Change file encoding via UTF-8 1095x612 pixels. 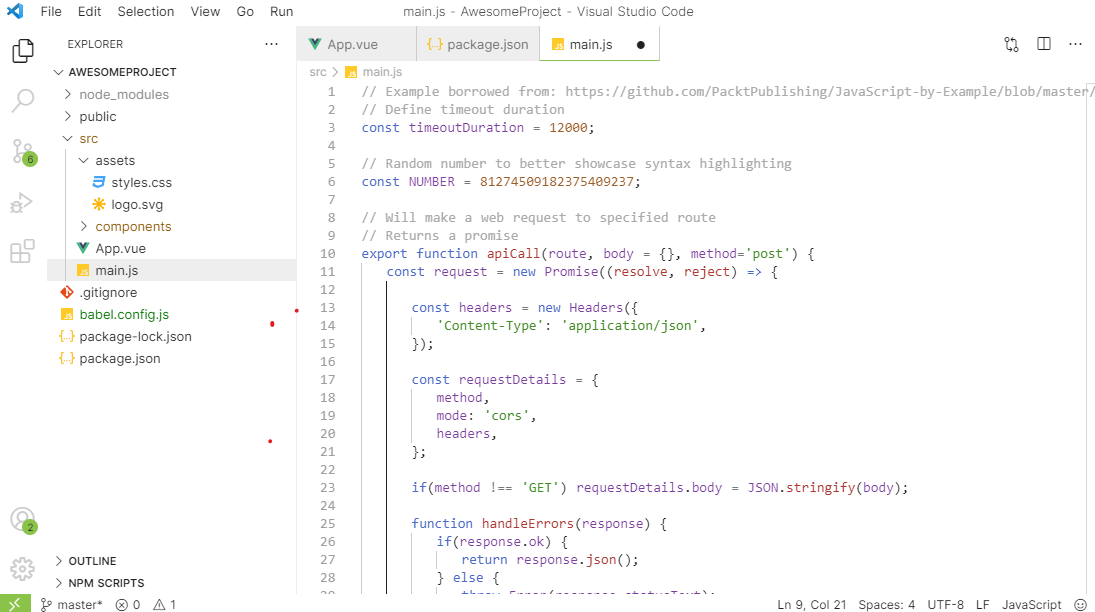click(946, 604)
